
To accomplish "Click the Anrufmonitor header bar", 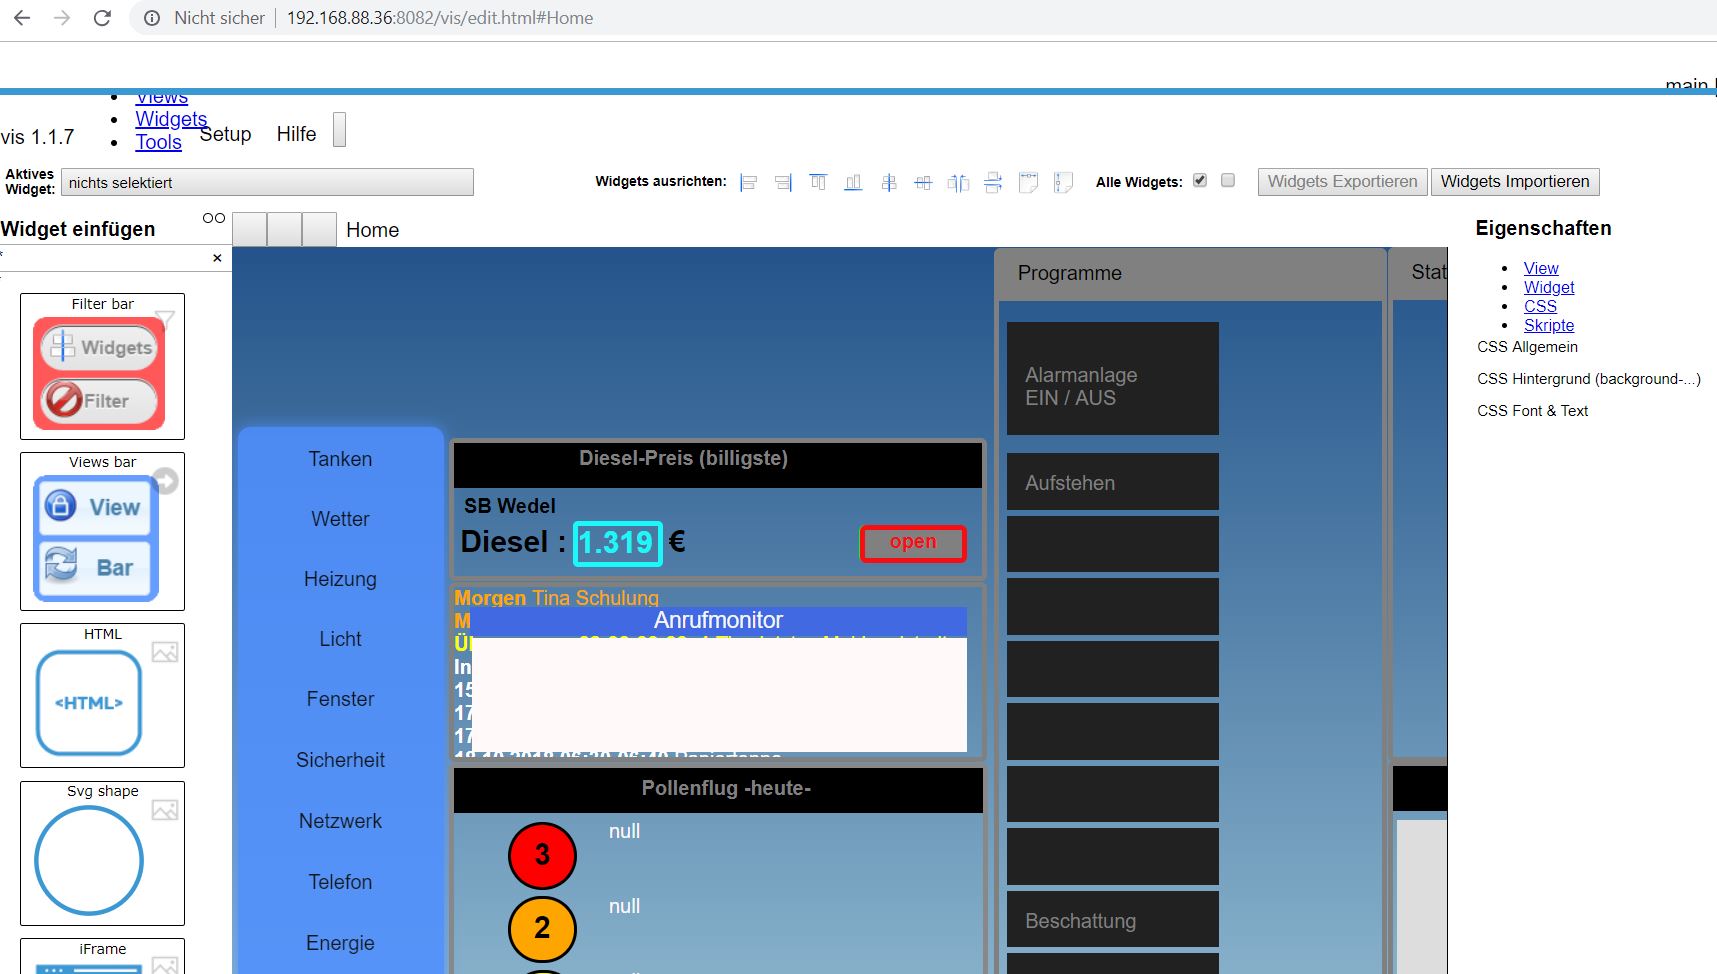I will tap(718, 621).
